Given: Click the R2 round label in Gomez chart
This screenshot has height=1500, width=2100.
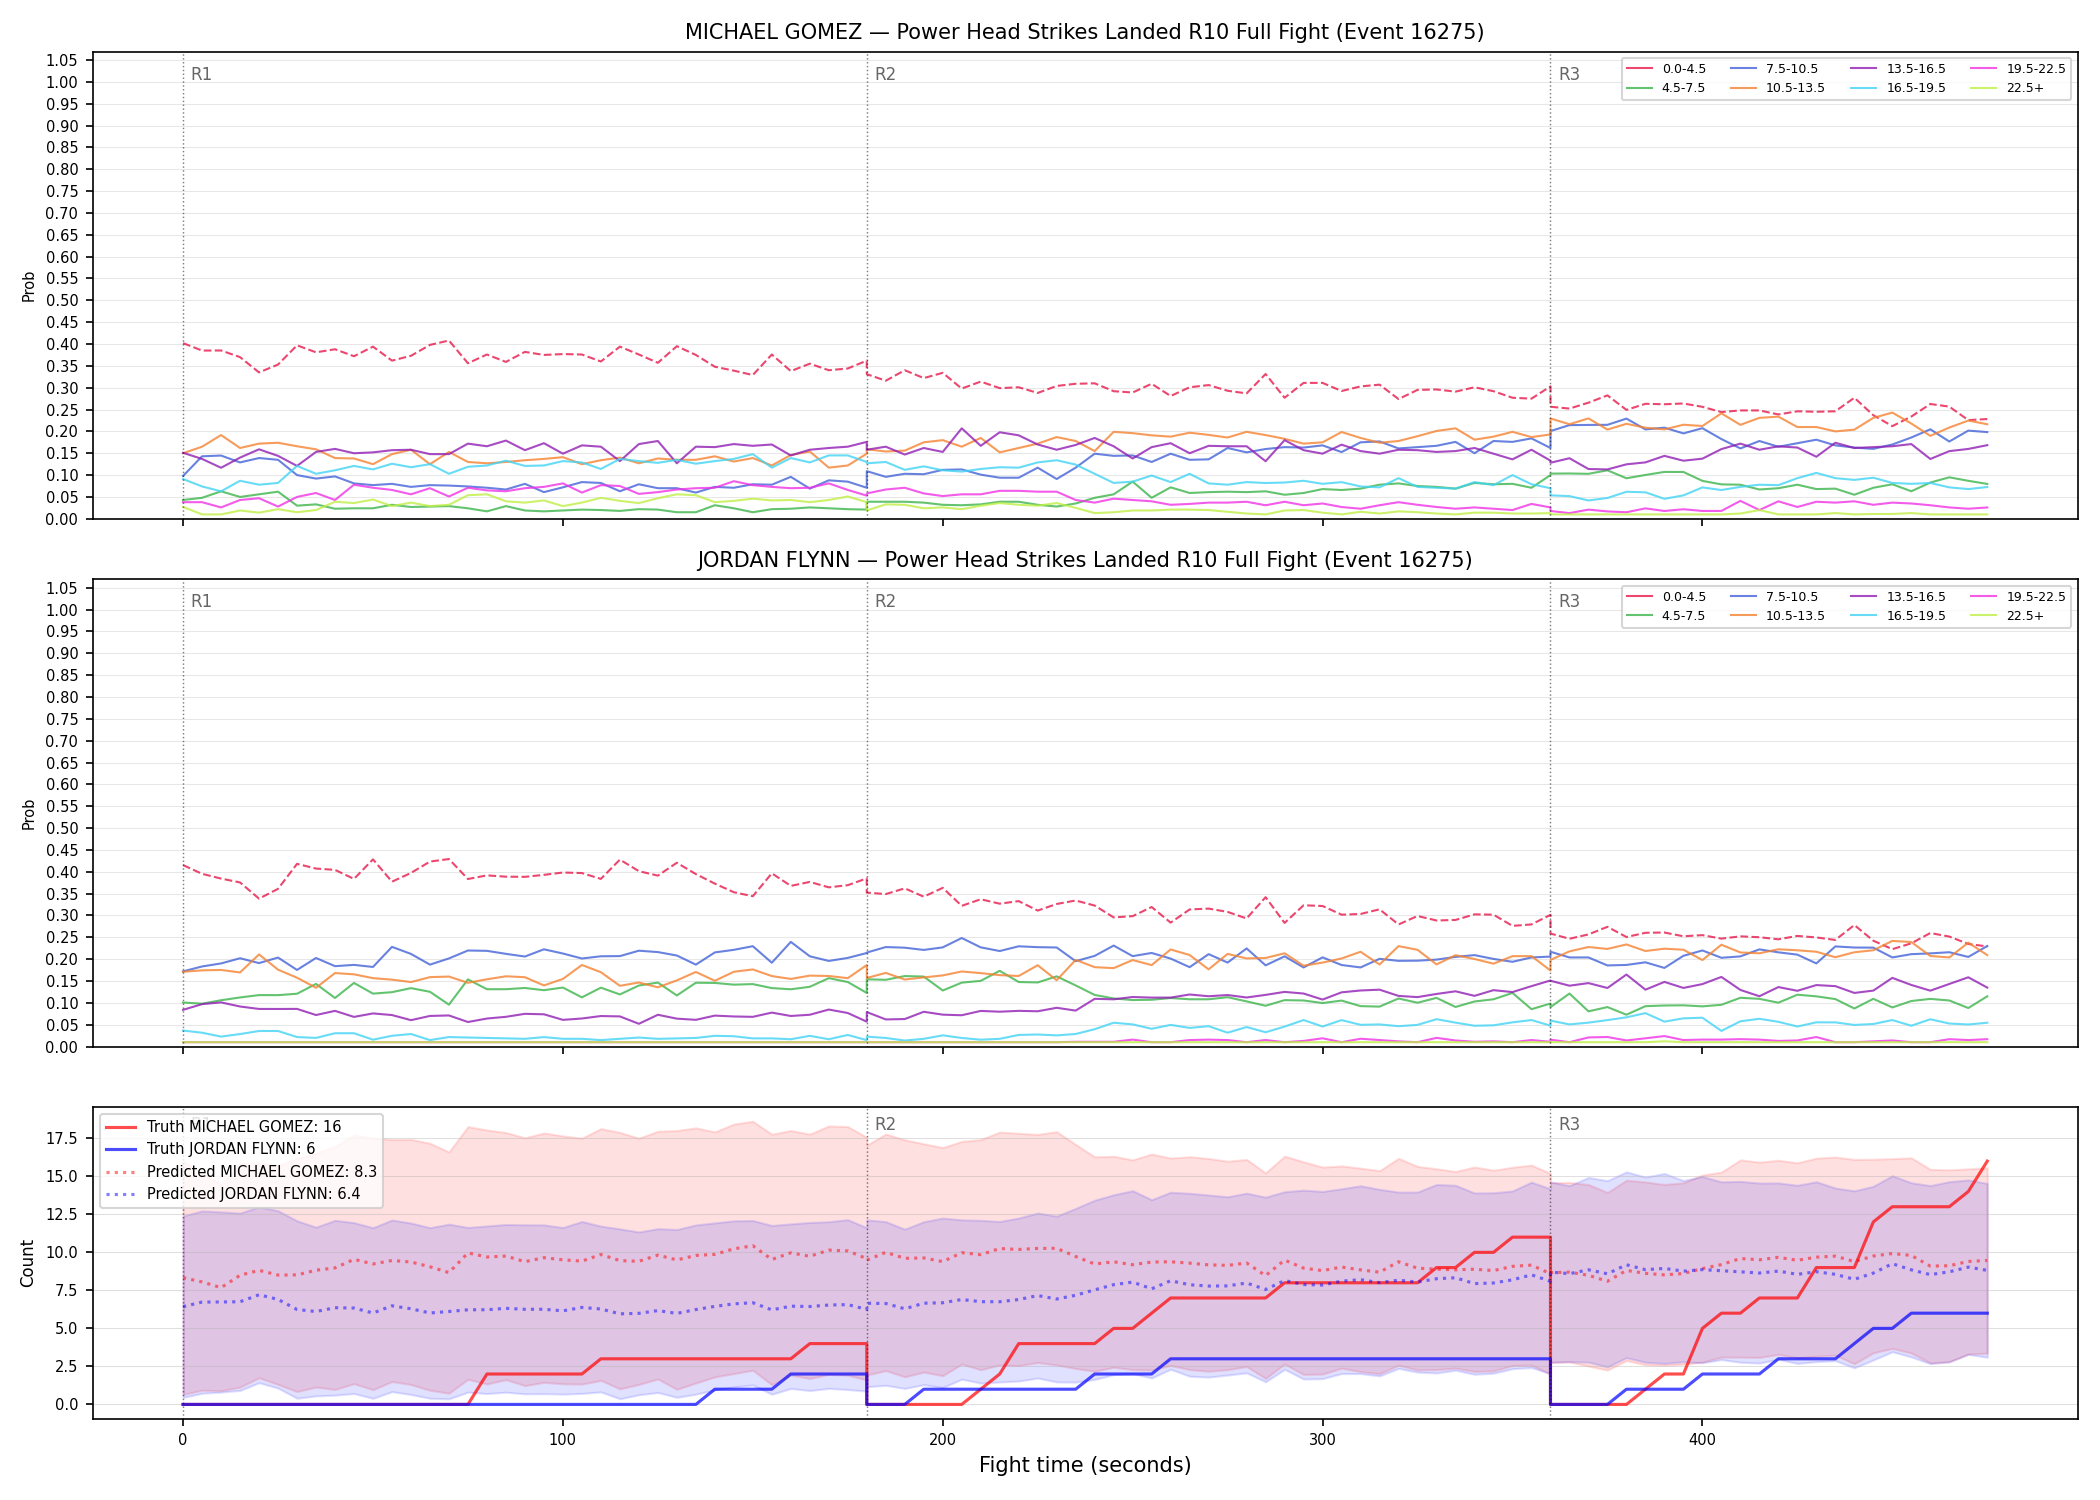Looking at the screenshot, I should 885,74.
